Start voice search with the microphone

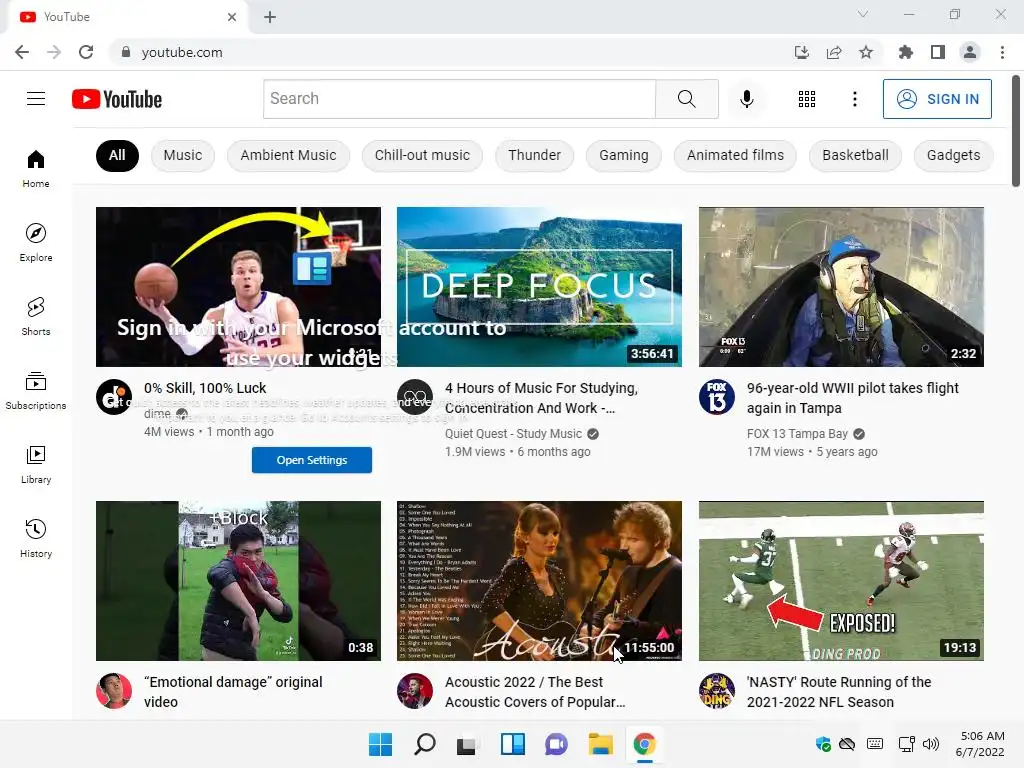(x=746, y=99)
